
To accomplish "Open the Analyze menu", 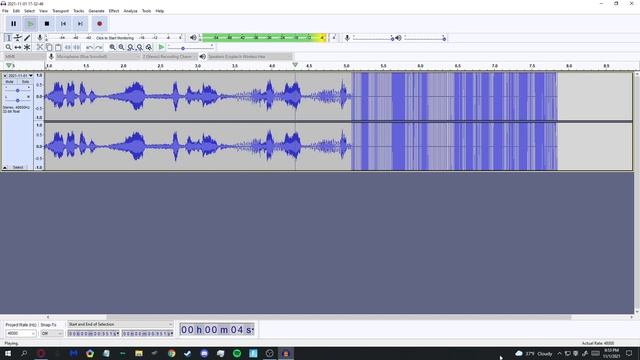I will [130, 11].
